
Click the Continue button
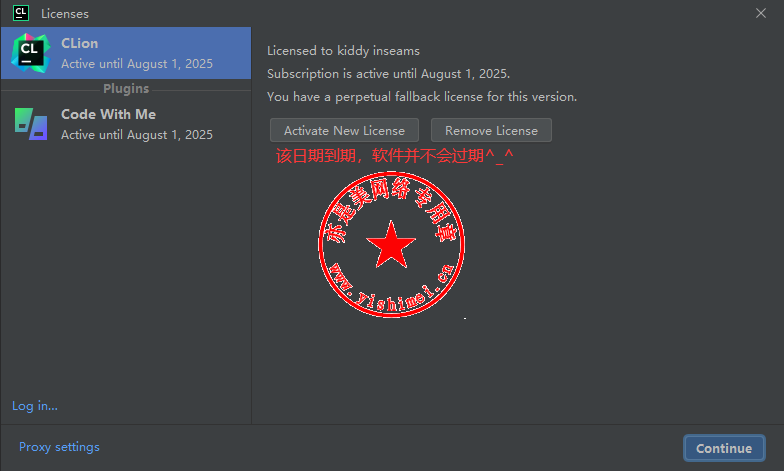(724, 448)
